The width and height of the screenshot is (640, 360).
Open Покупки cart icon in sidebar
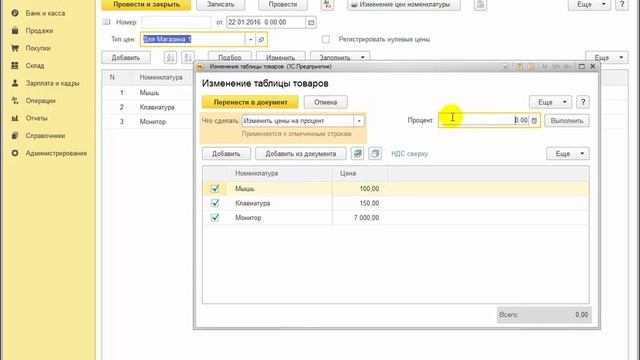coord(15,48)
